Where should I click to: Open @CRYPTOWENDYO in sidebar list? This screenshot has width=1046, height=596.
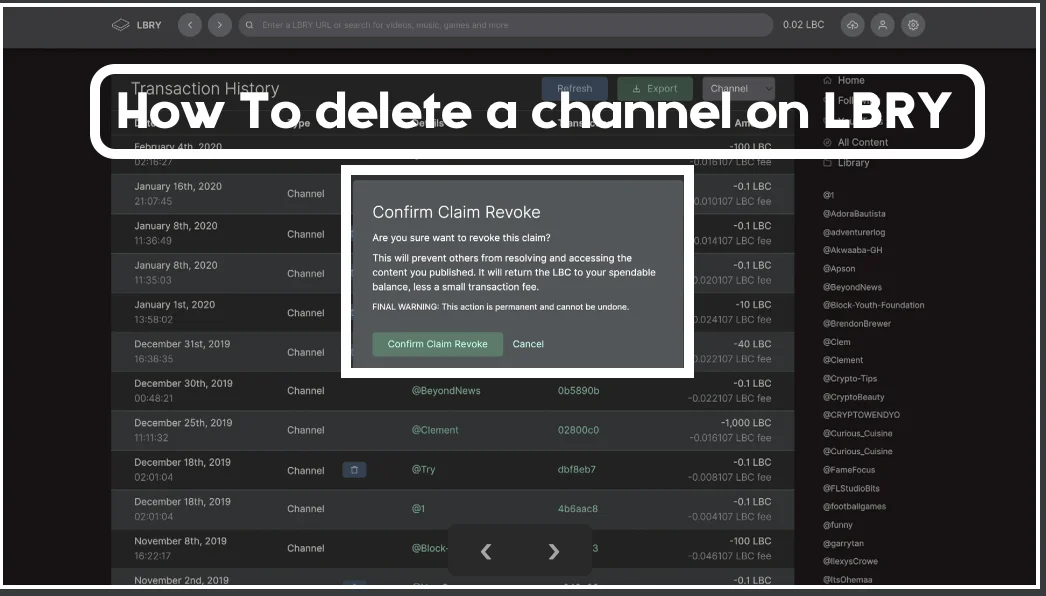click(x=861, y=414)
